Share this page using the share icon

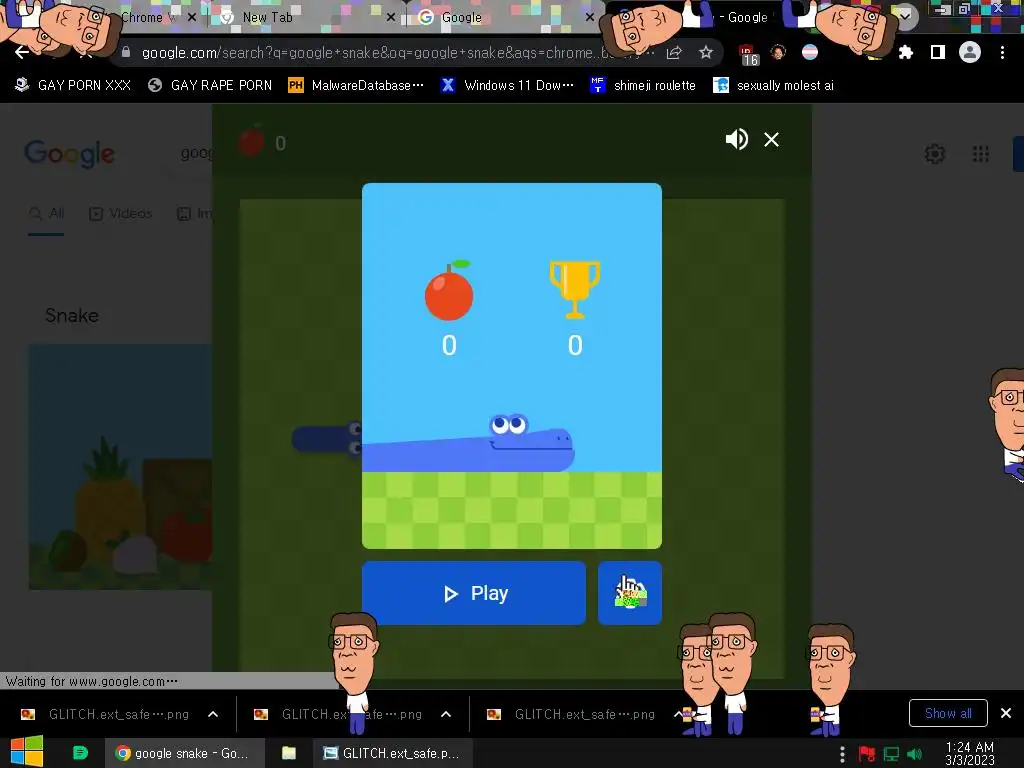(674, 52)
